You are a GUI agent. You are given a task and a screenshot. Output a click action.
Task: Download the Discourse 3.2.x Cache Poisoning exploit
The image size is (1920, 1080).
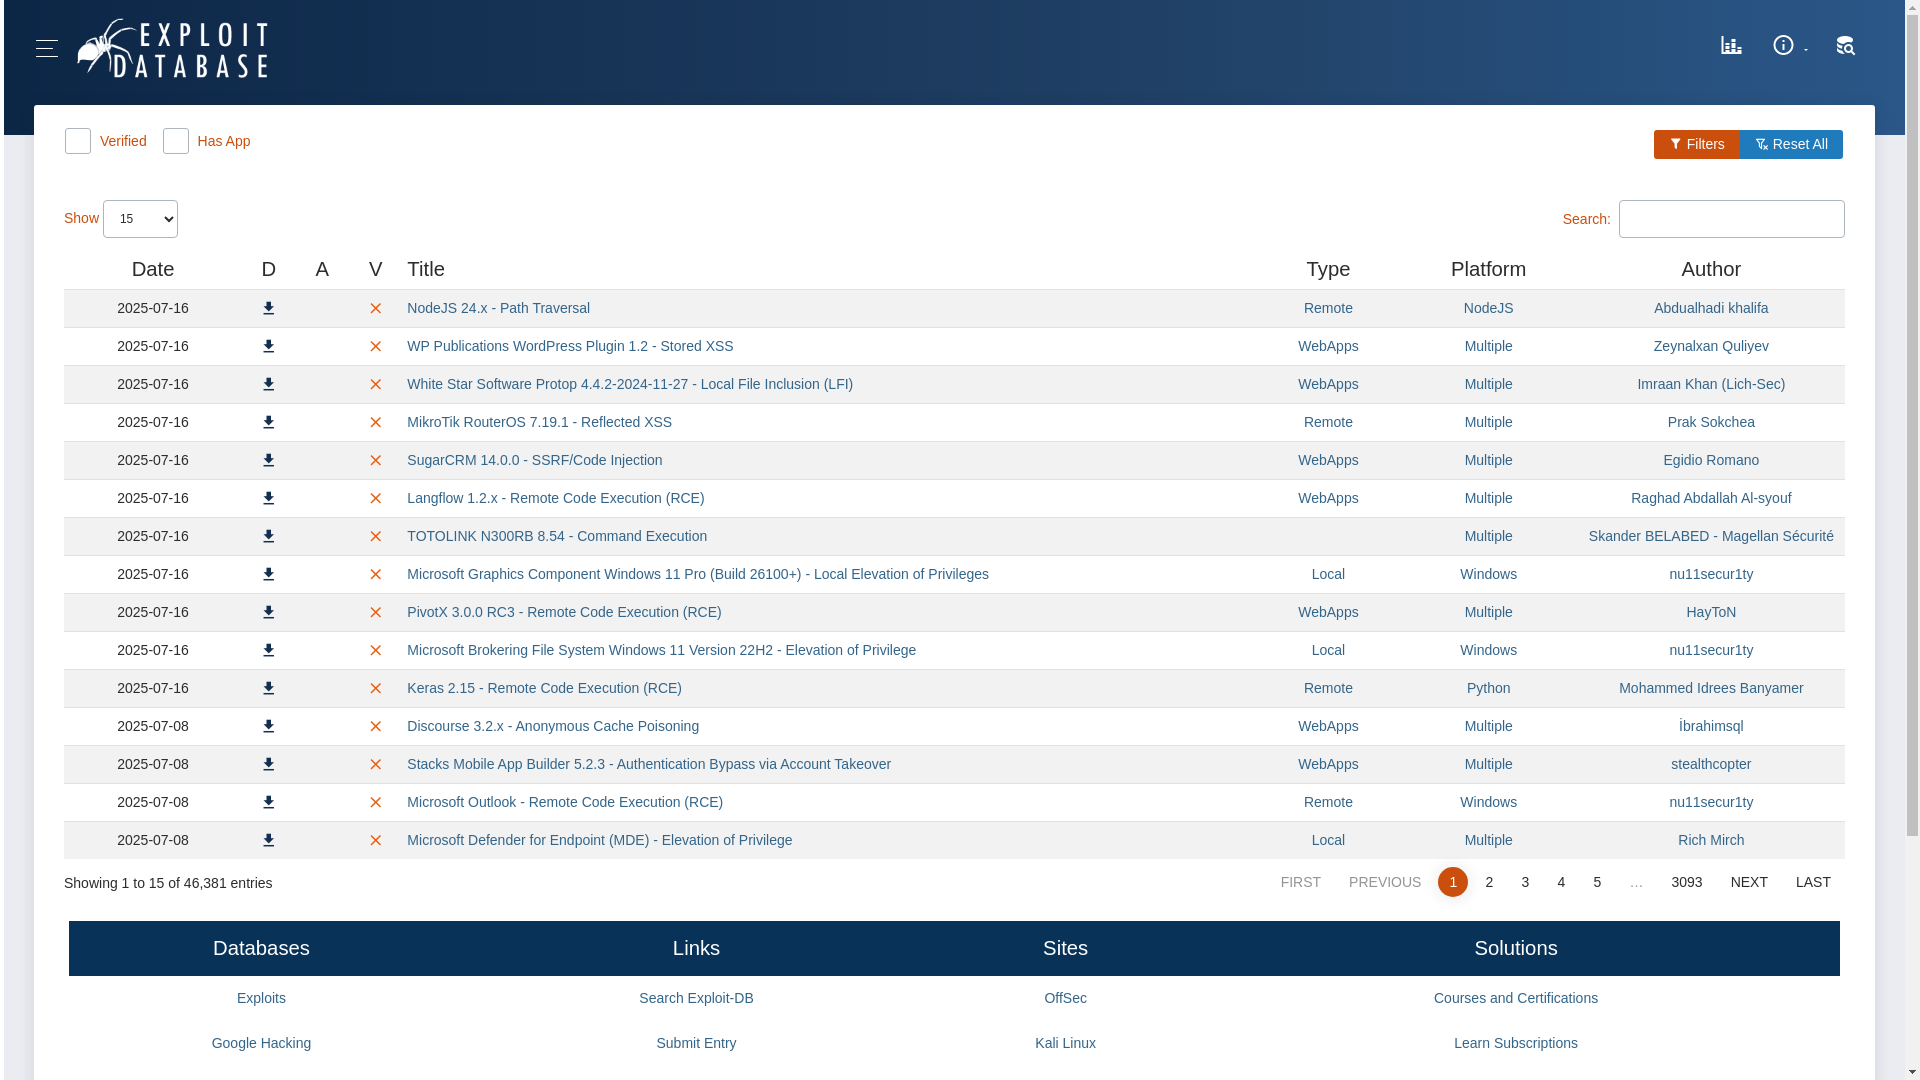(x=268, y=727)
